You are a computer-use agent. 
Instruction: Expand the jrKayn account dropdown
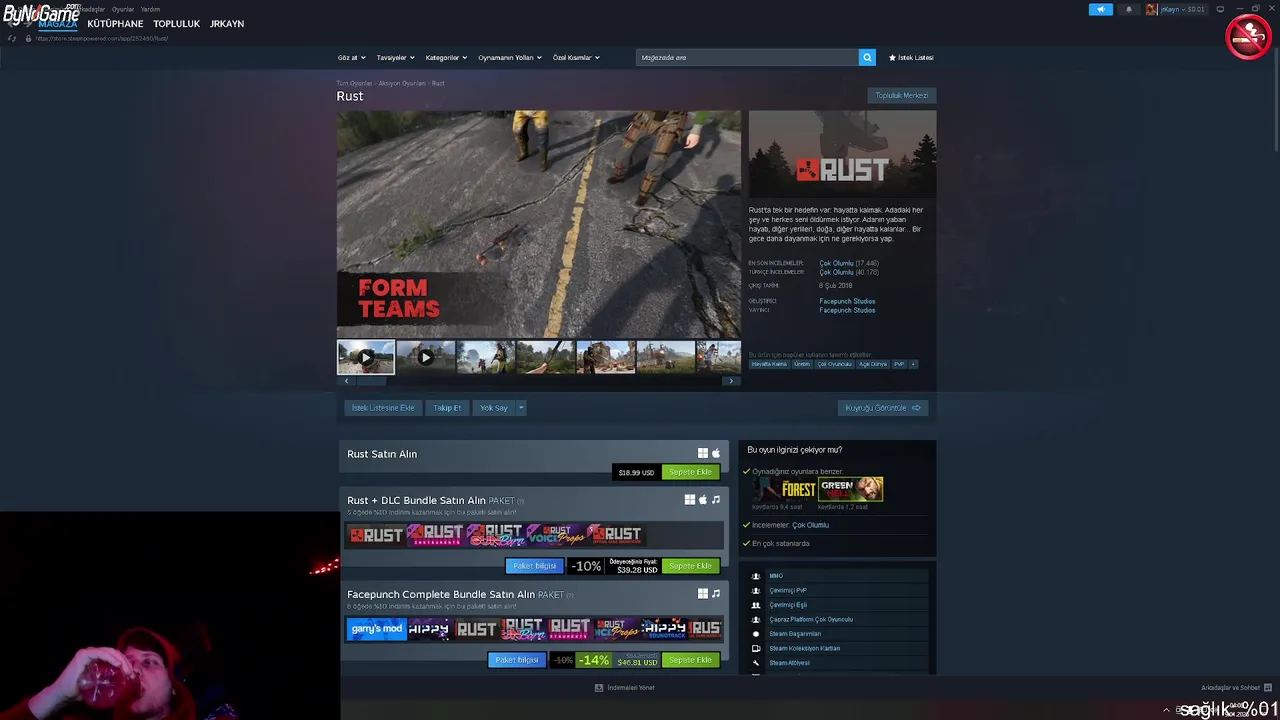coord(1183,9)
